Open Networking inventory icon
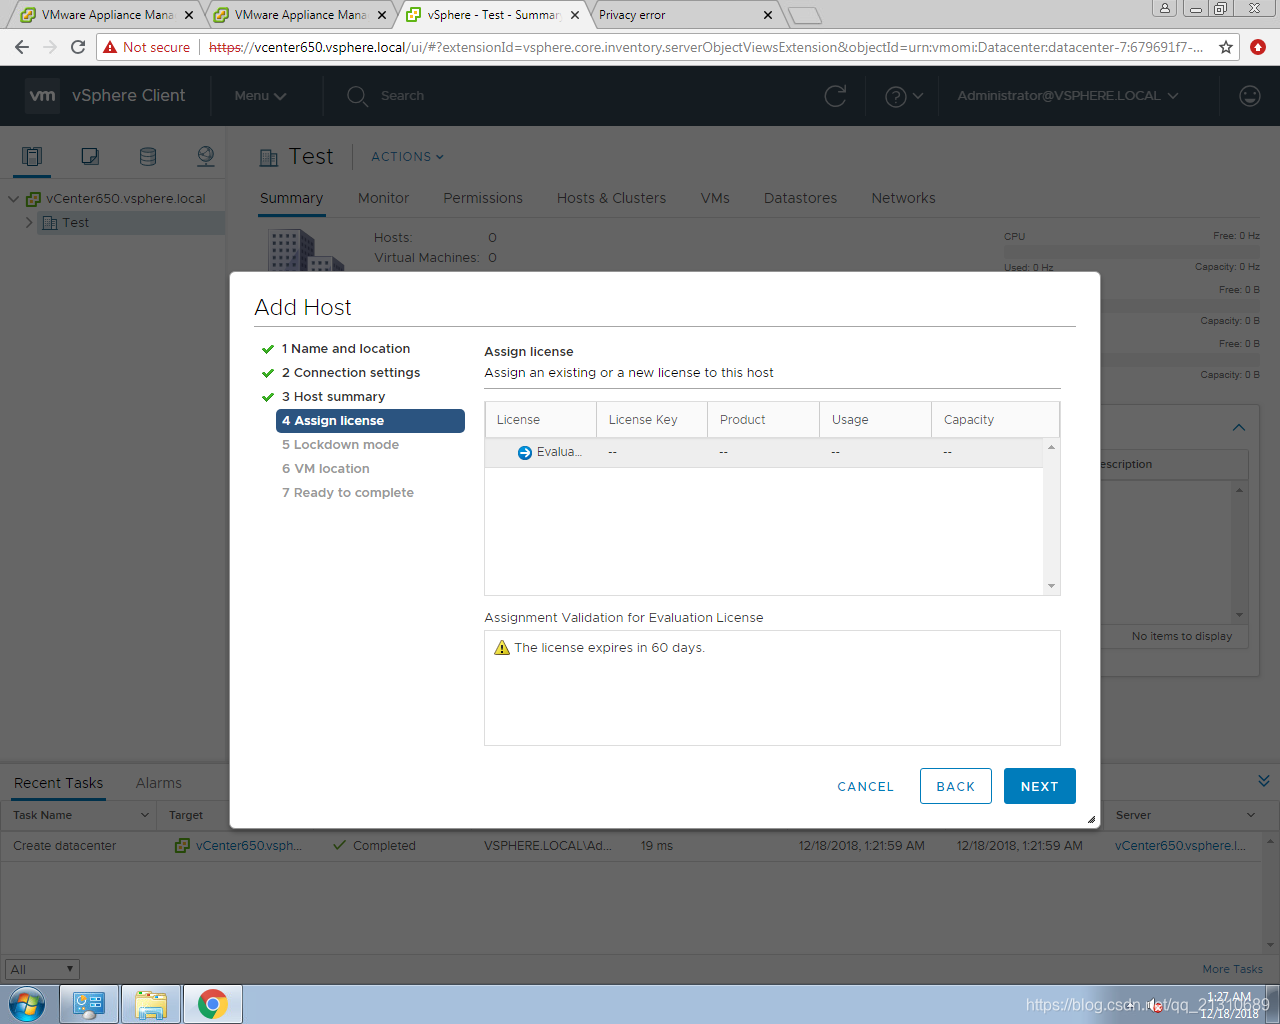Screen dimensions: 1280x1024 click(x=206, y=156)
